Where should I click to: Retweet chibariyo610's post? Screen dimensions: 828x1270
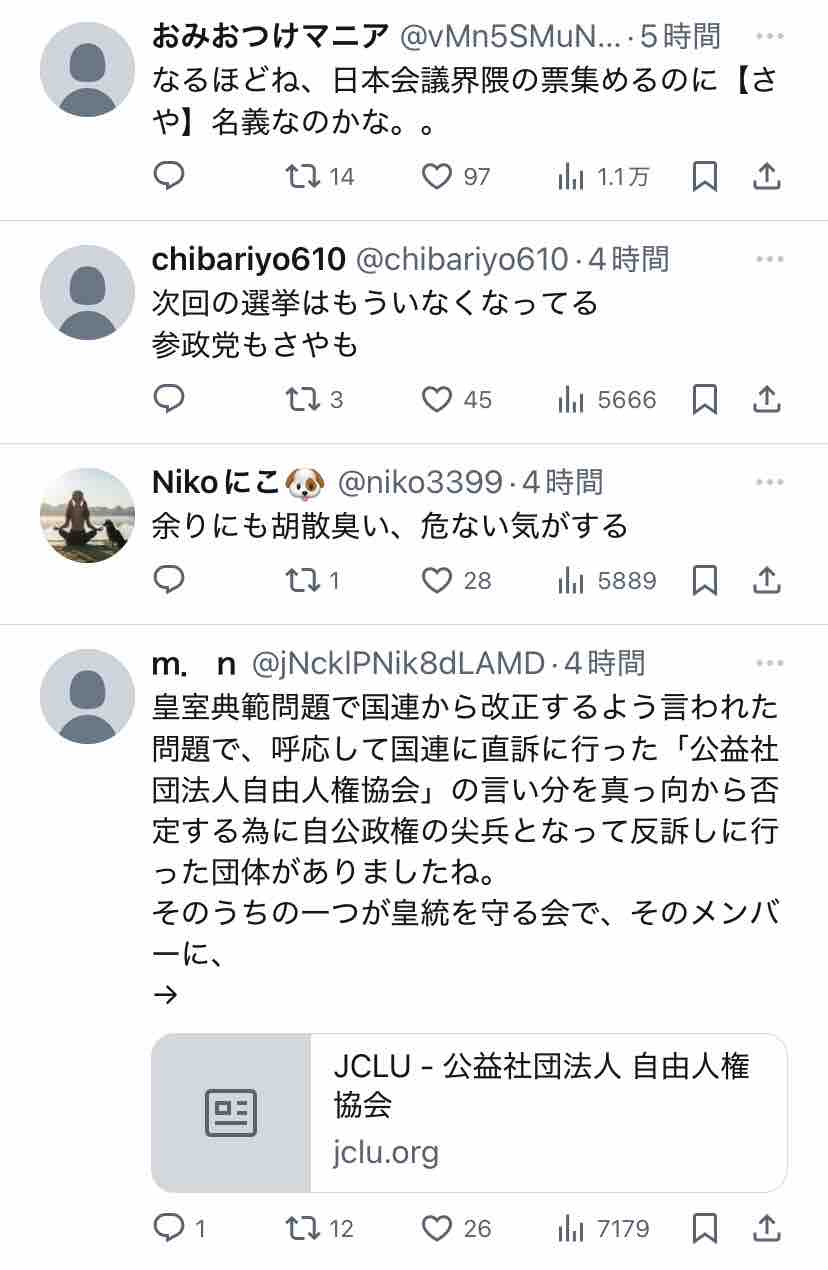tap(314, 400)
